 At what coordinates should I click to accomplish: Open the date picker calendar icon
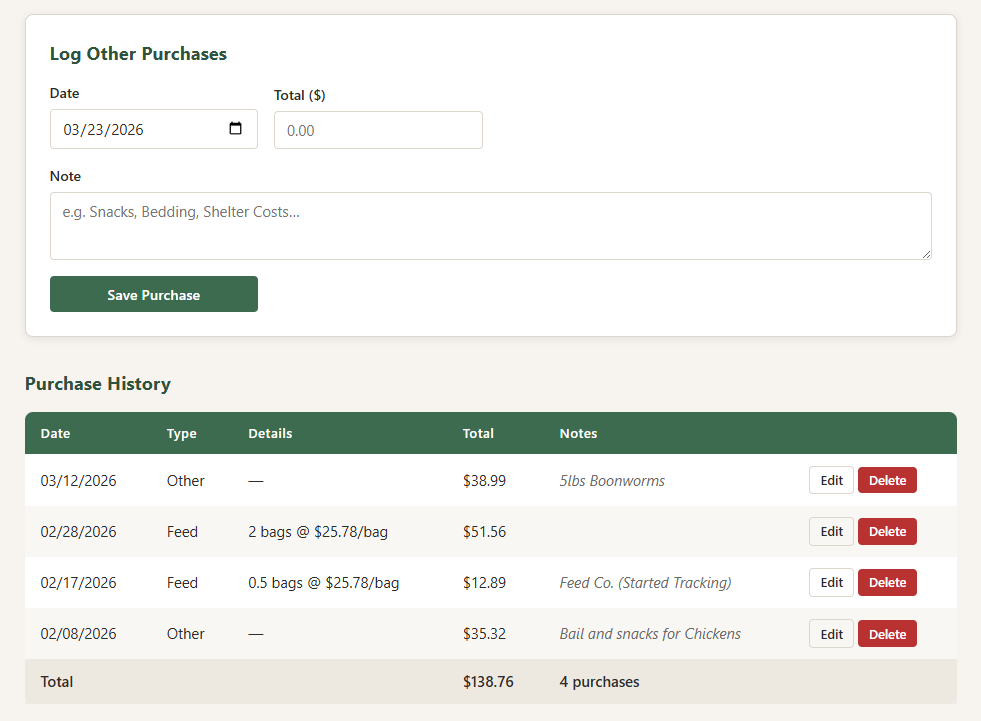pos(236,129)
